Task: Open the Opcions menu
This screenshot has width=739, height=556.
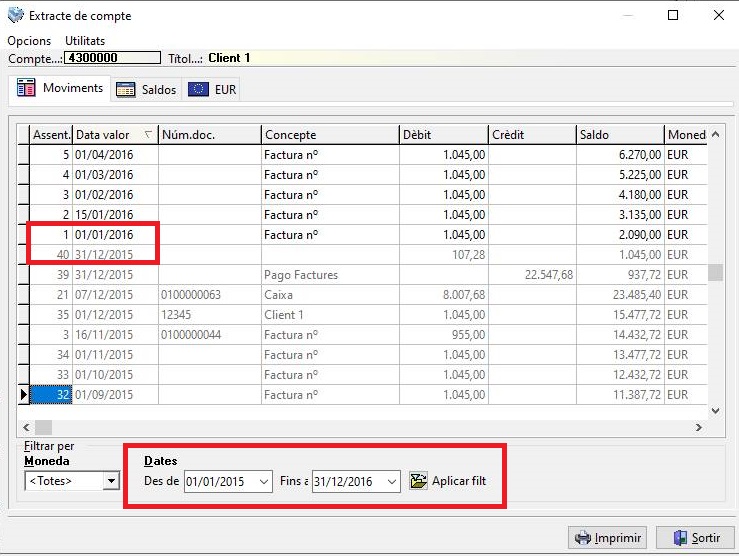Action: [29, 41]
